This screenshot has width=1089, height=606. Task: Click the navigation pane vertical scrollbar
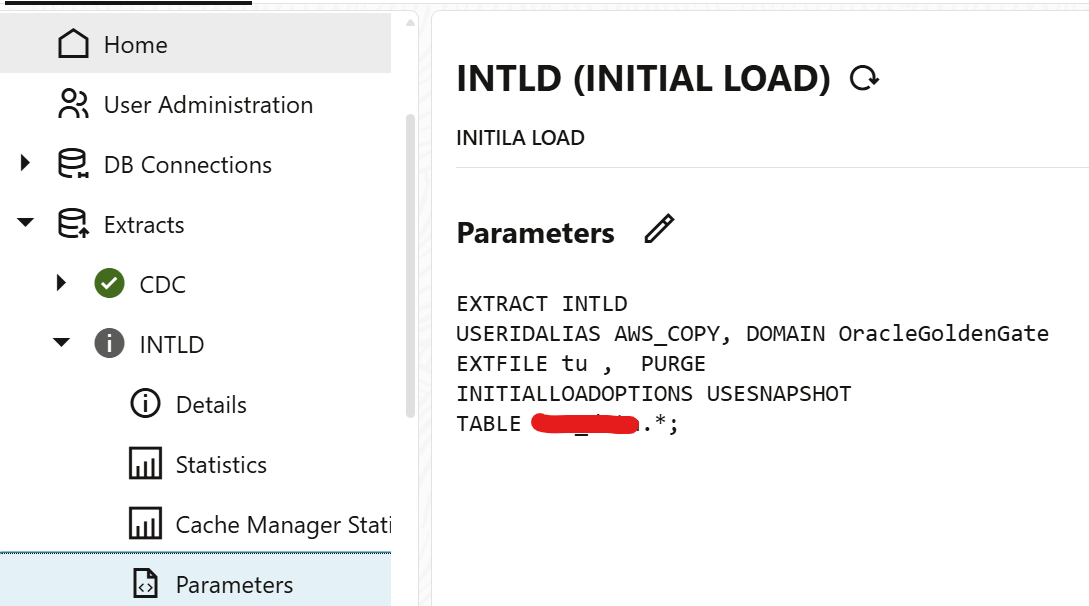pyautogui.click(x=410, y=266)
